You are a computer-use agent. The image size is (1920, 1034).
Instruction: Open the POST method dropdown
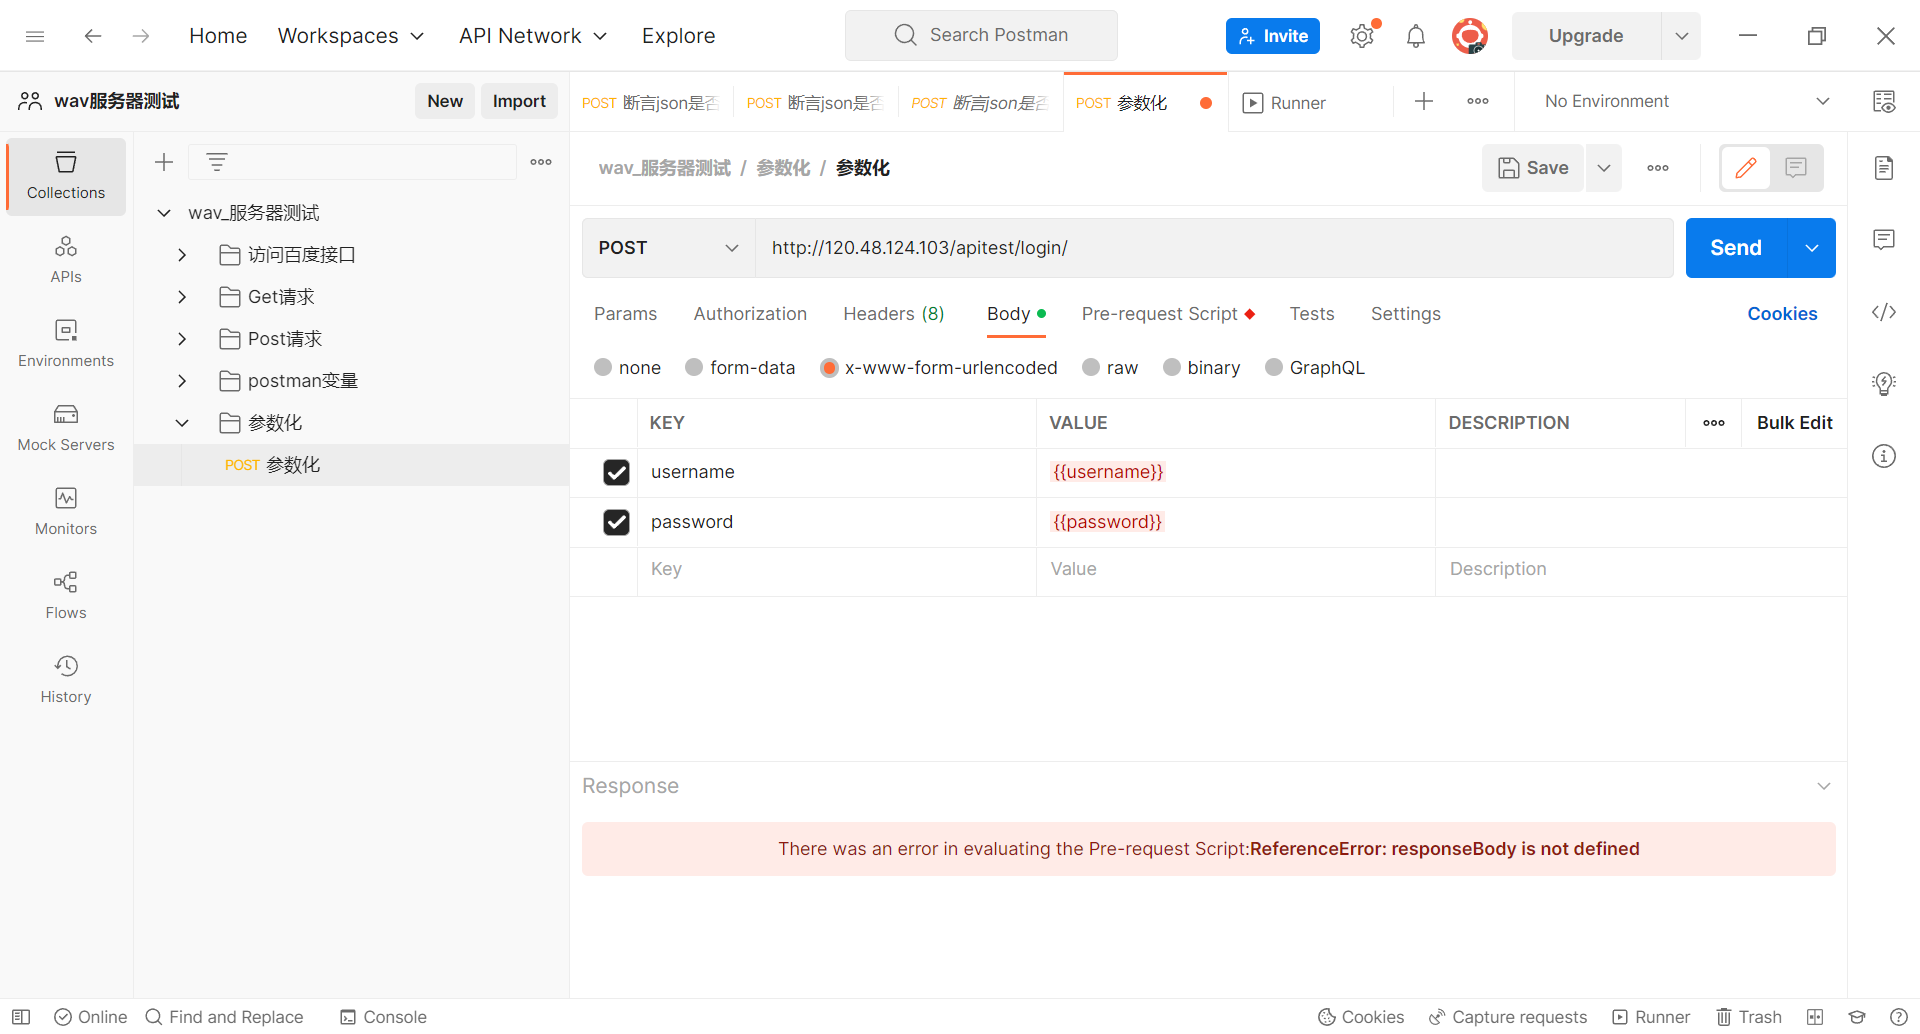point(669,248)
